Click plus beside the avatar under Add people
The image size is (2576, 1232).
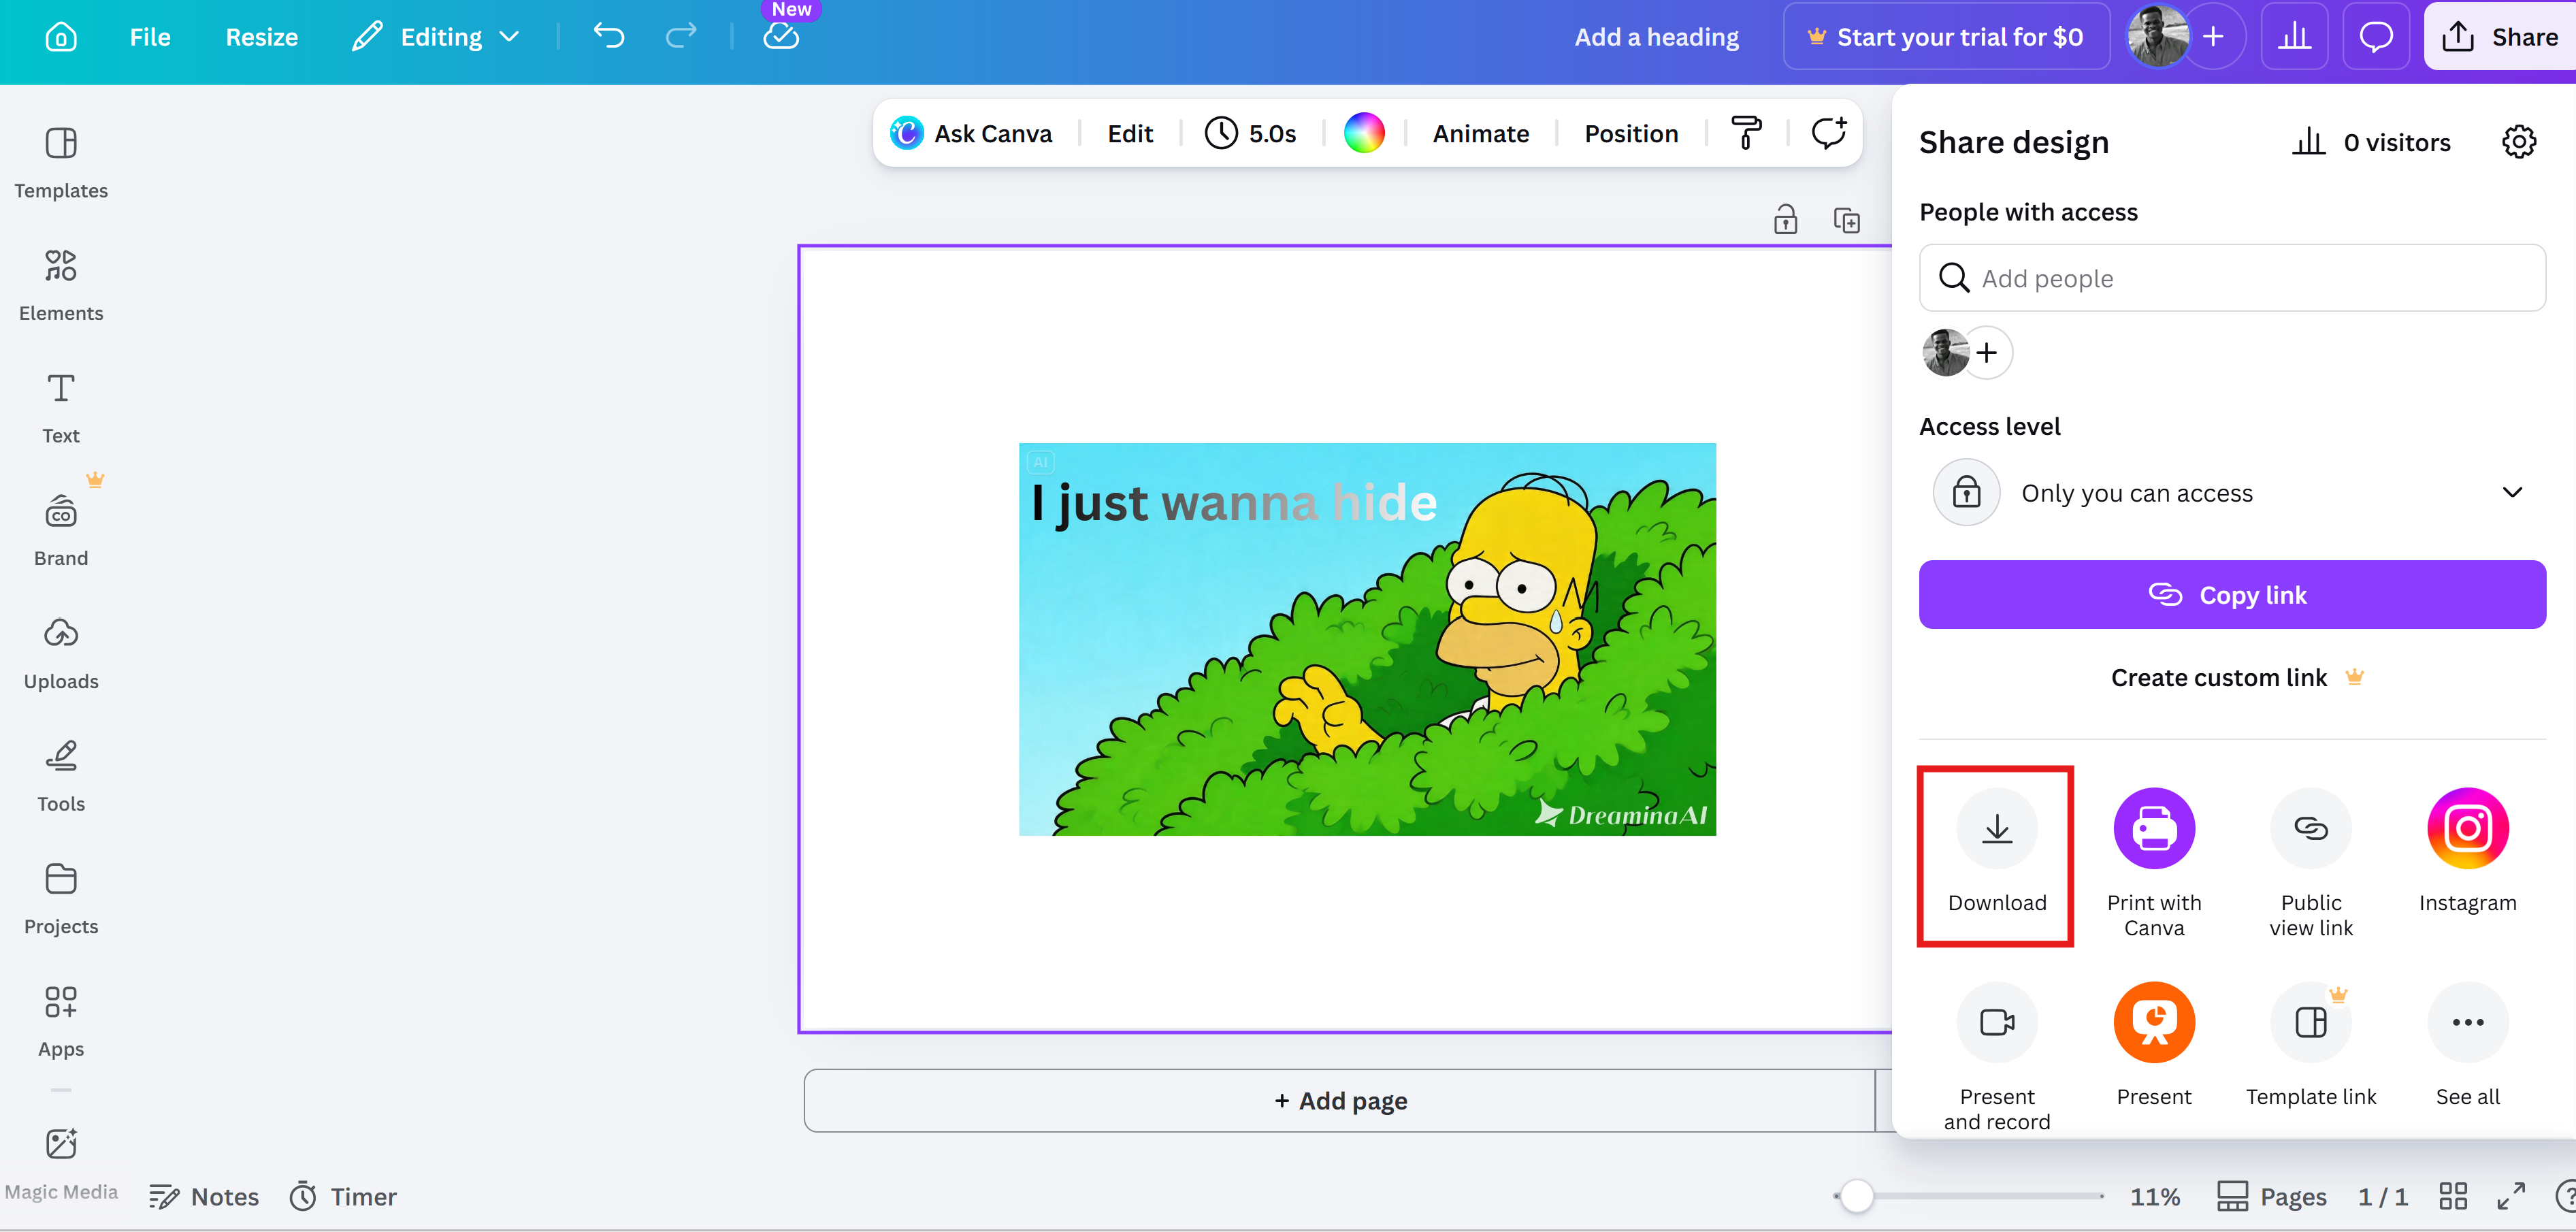click(1987, 352)
